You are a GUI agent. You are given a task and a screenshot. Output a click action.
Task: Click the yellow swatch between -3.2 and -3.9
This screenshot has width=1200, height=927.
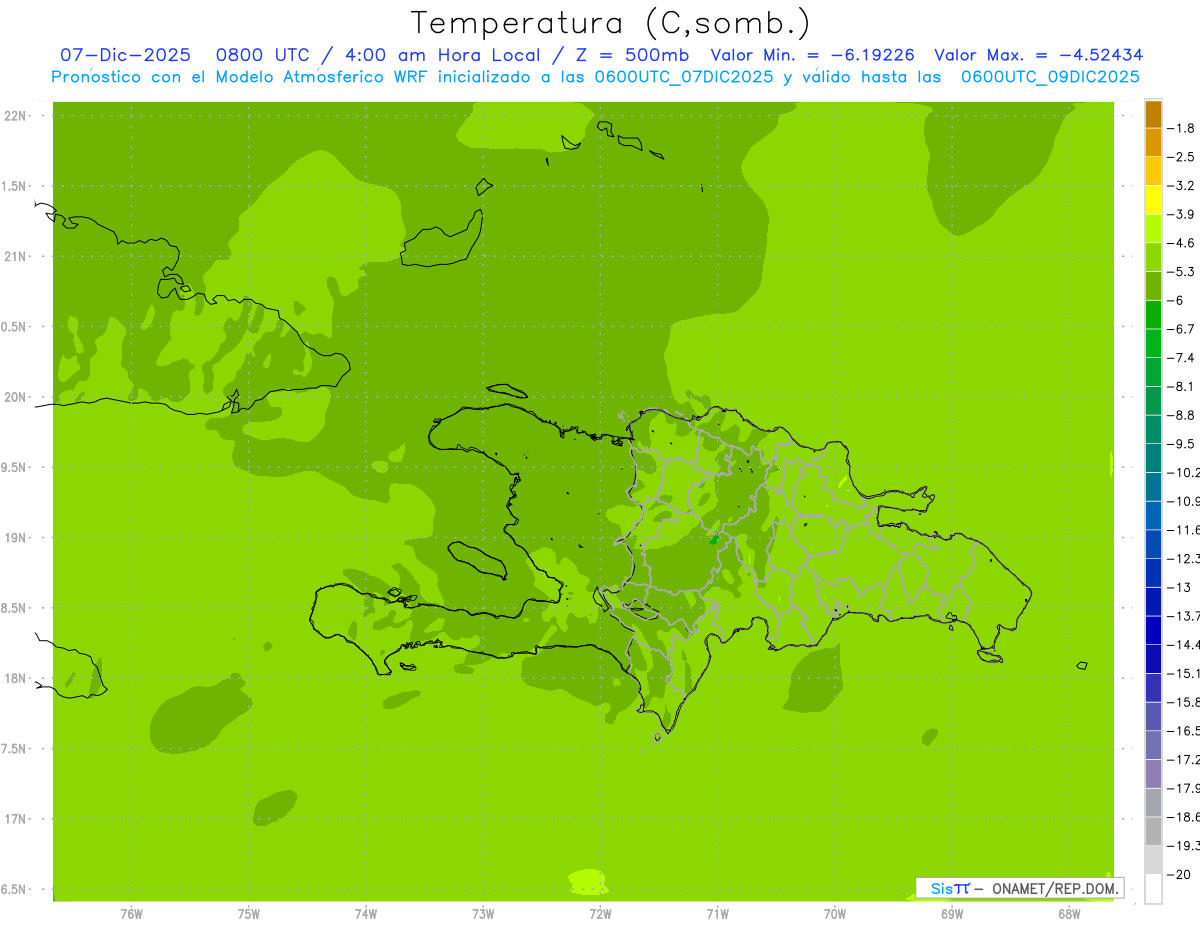click(x=1153, y=200)
